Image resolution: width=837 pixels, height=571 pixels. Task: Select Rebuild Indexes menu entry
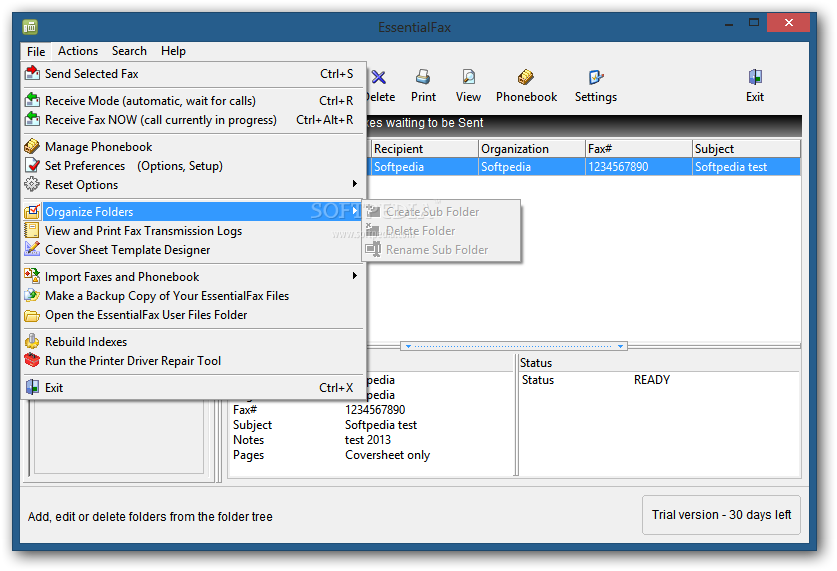(194, 342)
